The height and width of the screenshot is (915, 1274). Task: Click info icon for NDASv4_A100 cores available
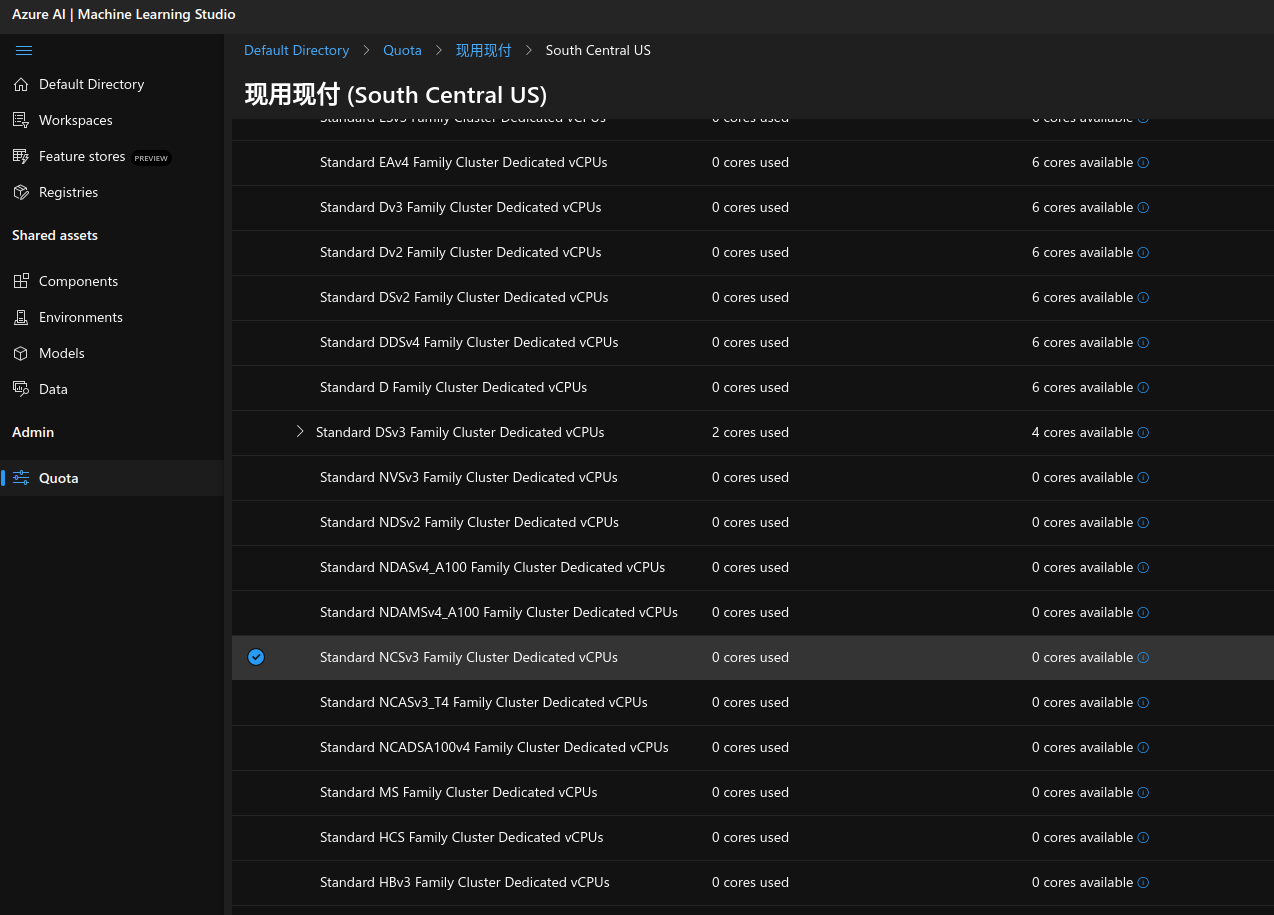1143,567
